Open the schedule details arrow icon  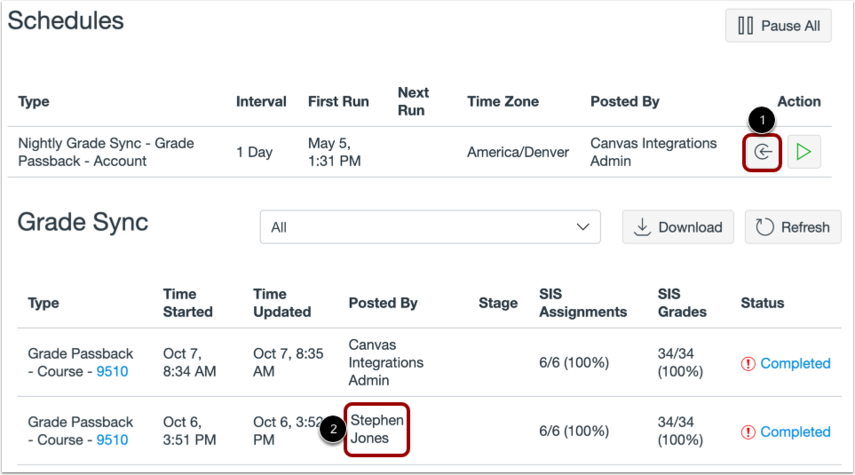point(762,152)
